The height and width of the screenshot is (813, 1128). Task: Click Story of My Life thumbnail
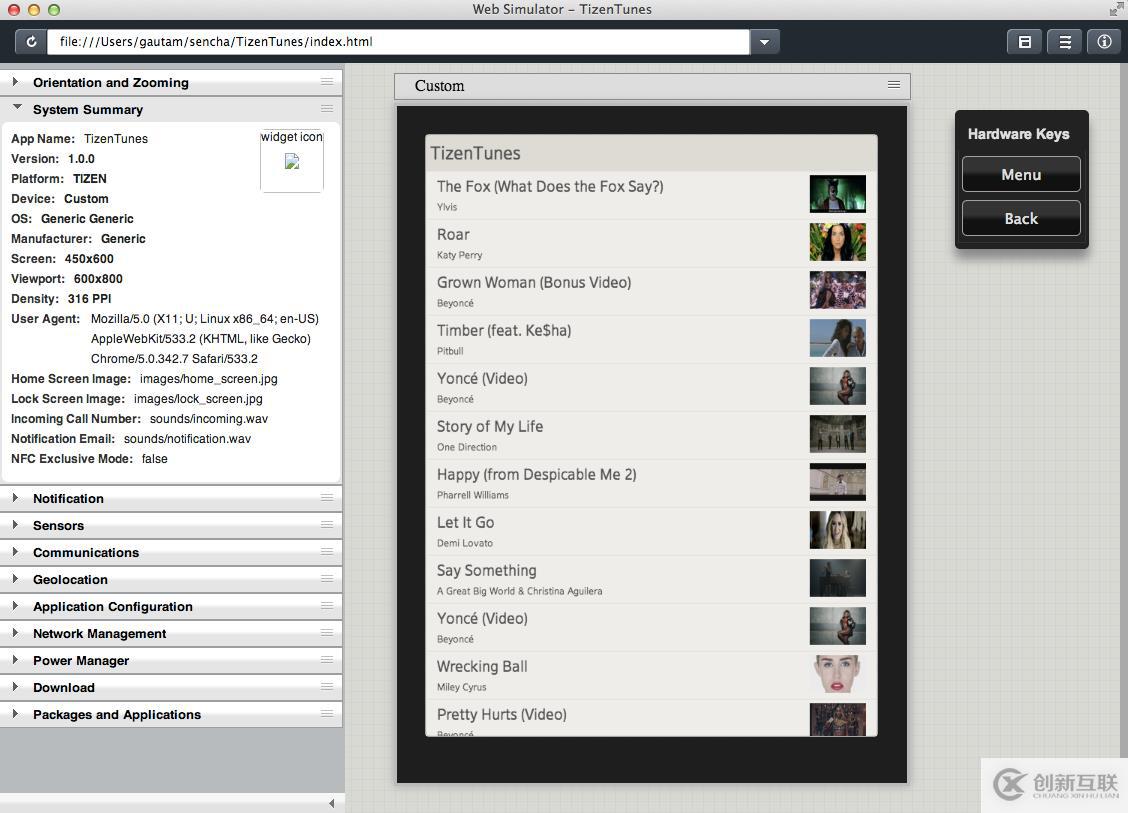click(x=837, y=434)
